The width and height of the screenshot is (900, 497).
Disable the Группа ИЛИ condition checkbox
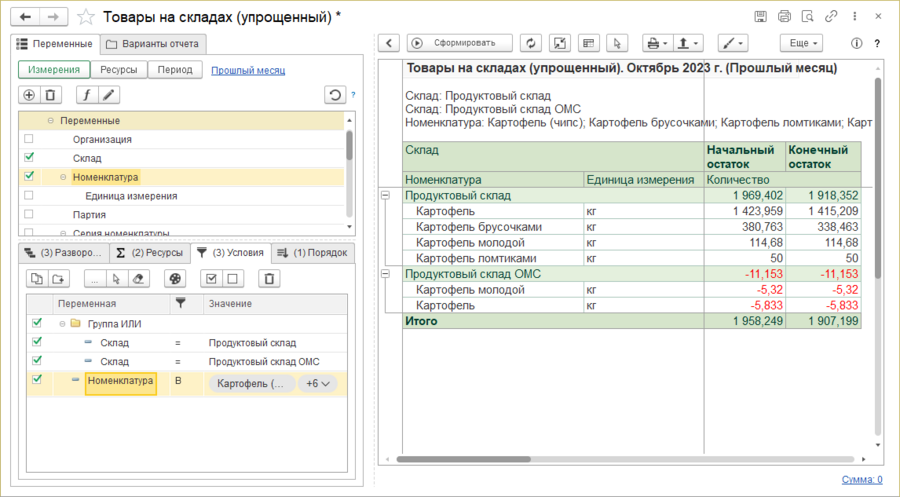coord(38,323)
